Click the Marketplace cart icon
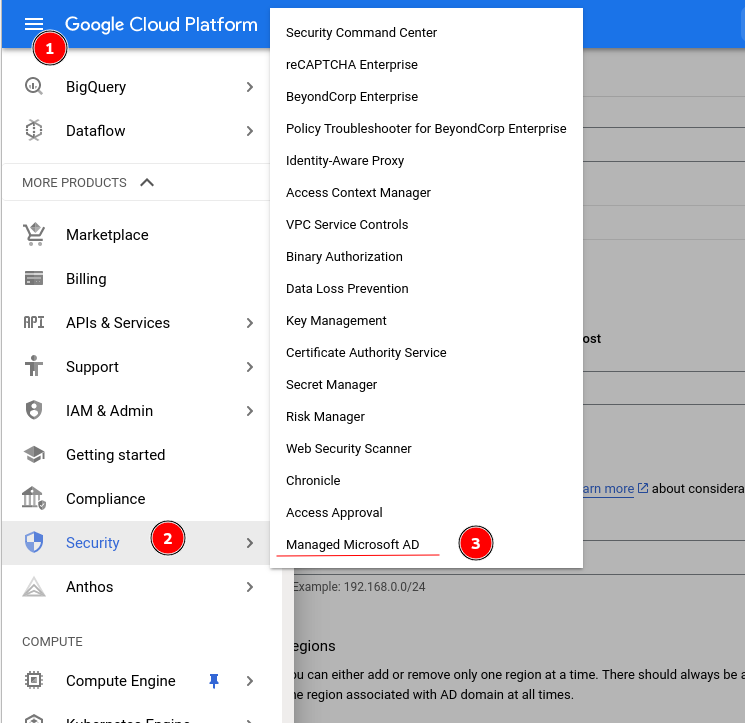 click(34, 234)
